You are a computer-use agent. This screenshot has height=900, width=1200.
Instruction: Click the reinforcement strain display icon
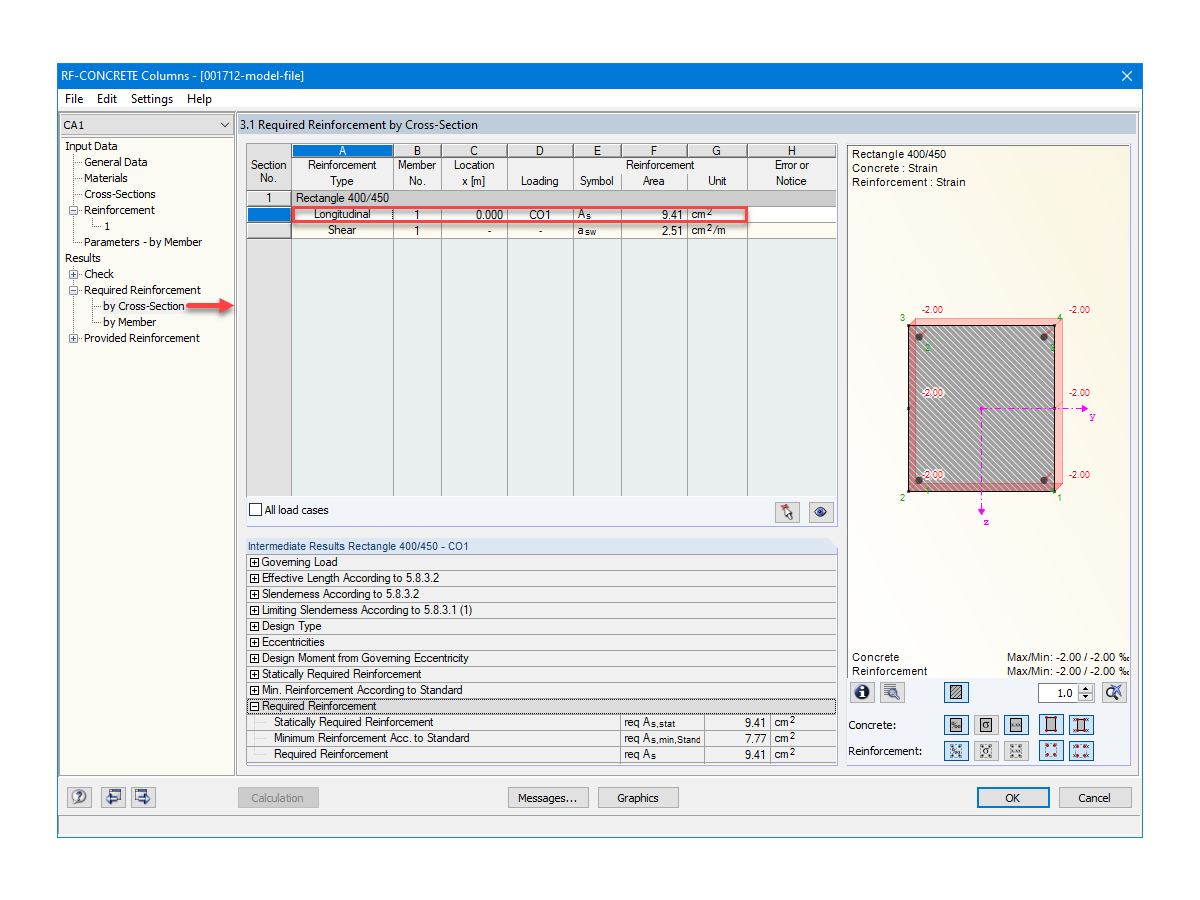(x=956, y=751)
